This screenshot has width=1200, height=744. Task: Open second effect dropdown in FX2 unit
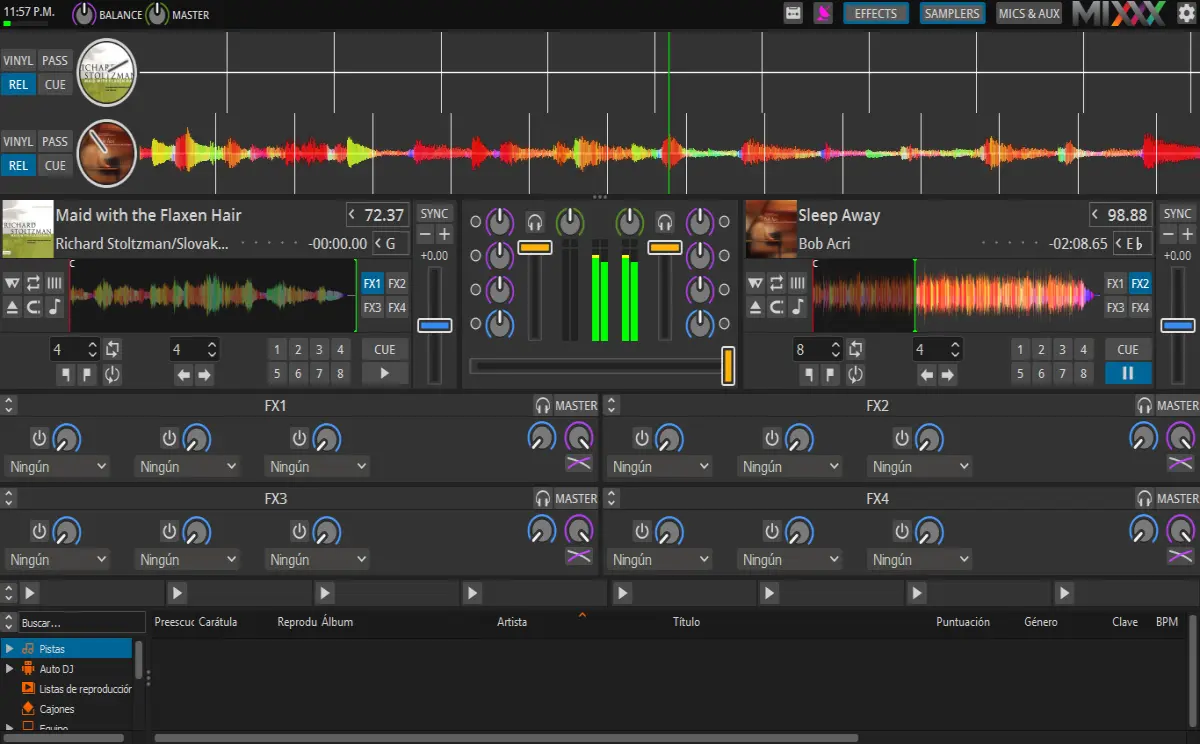click(788, 466)
